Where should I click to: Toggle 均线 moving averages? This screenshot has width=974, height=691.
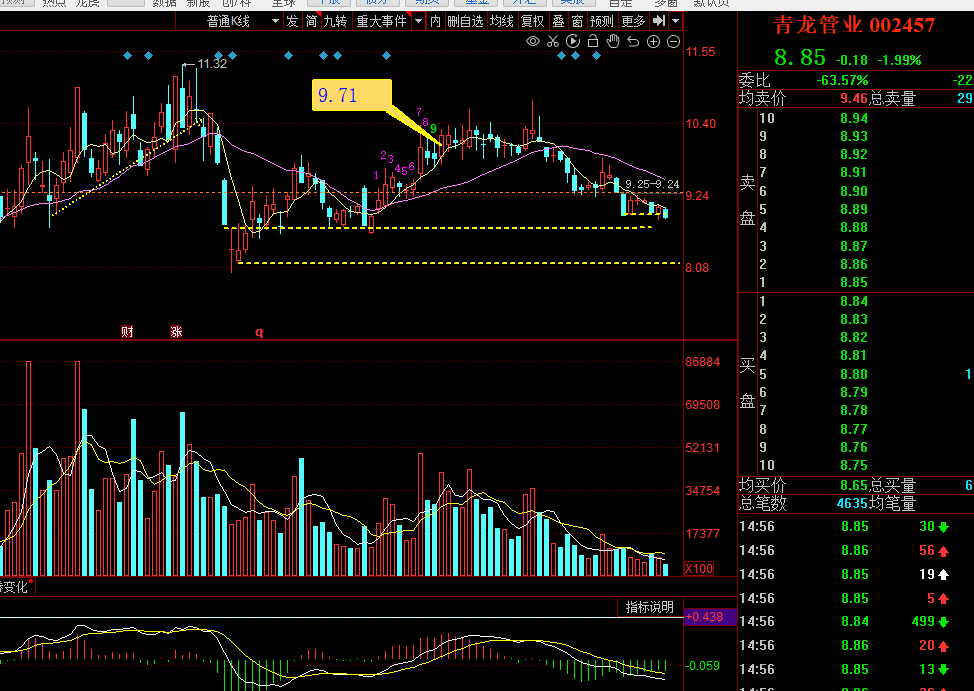501,21
